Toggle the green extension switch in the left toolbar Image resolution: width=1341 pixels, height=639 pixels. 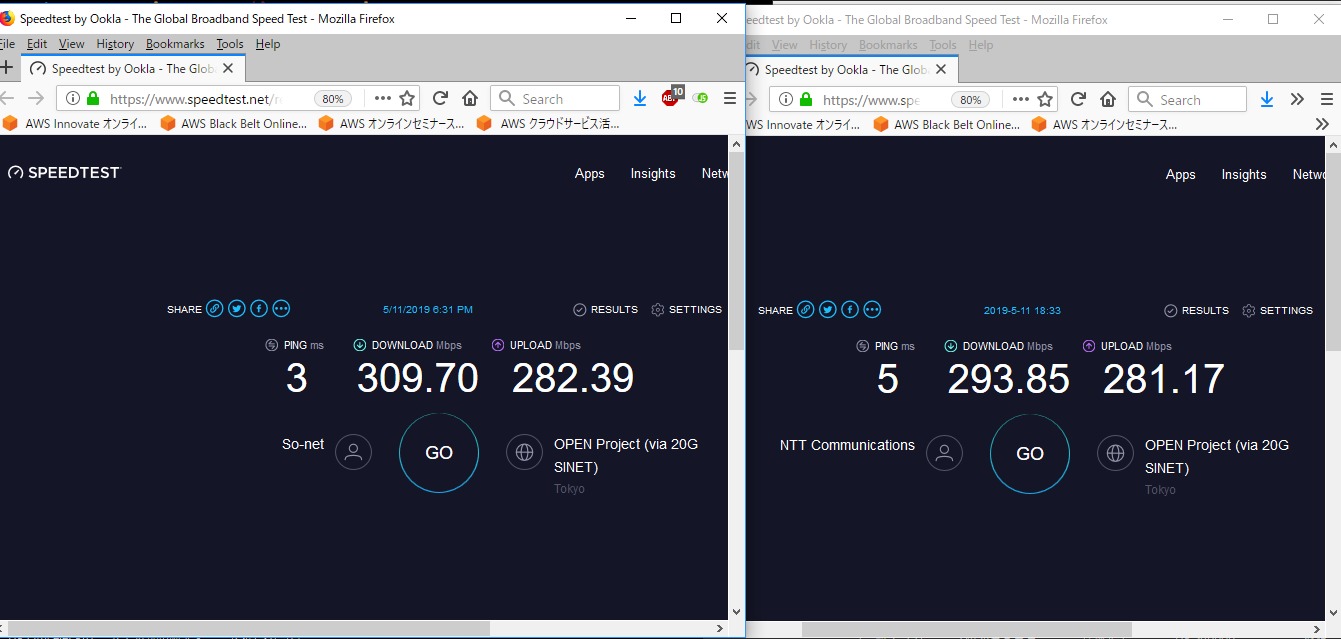[x=701, y=98]
